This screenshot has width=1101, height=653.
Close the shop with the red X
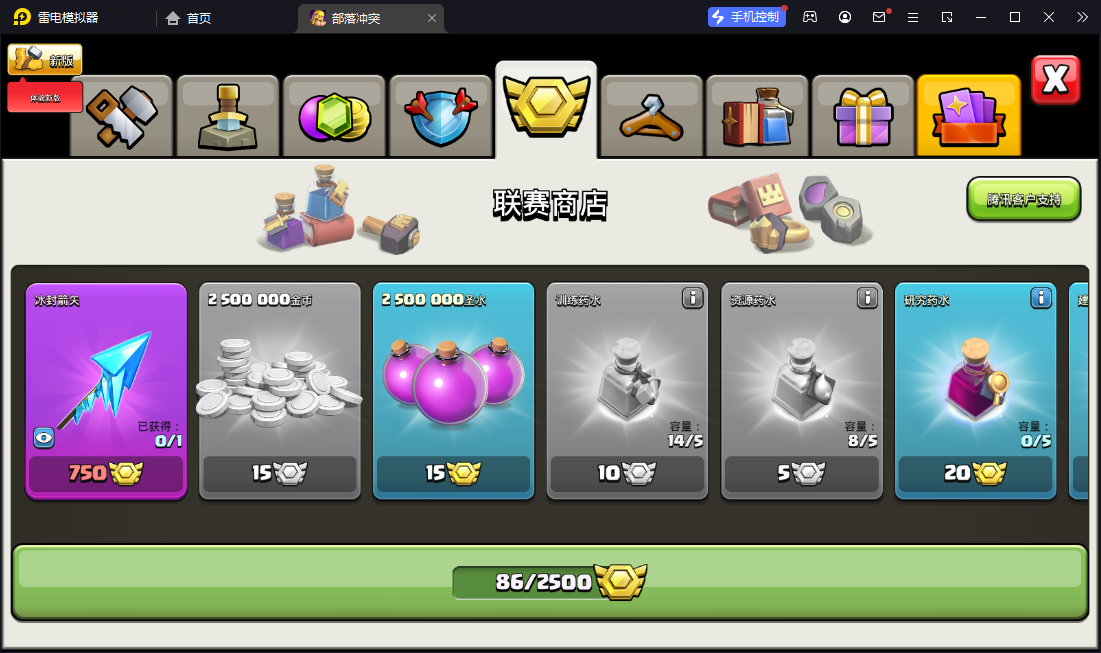click(1055, 79)
